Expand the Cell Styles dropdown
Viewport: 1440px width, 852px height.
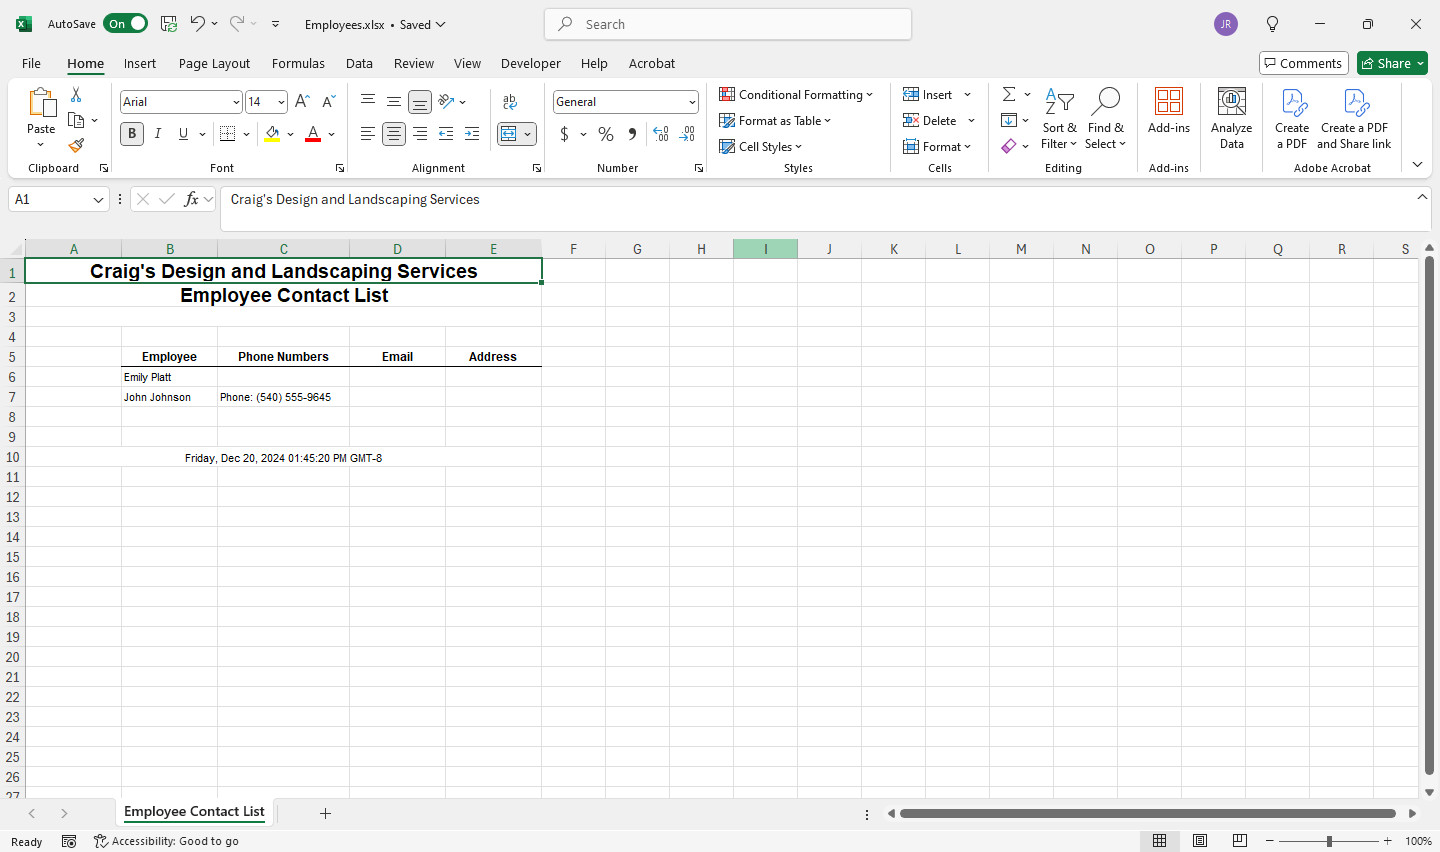pos(761,146)
